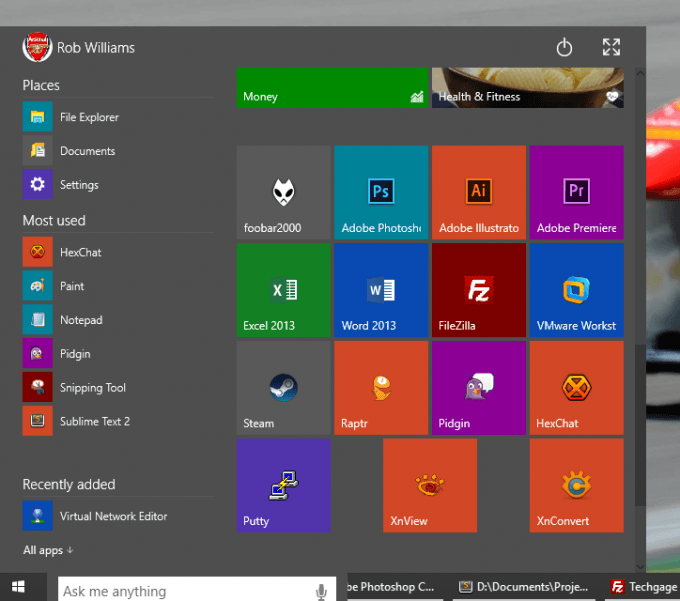This screenshot has height=601, width=680.
Task: Click the Rob Williams user avatar
Action: [37, 47]
